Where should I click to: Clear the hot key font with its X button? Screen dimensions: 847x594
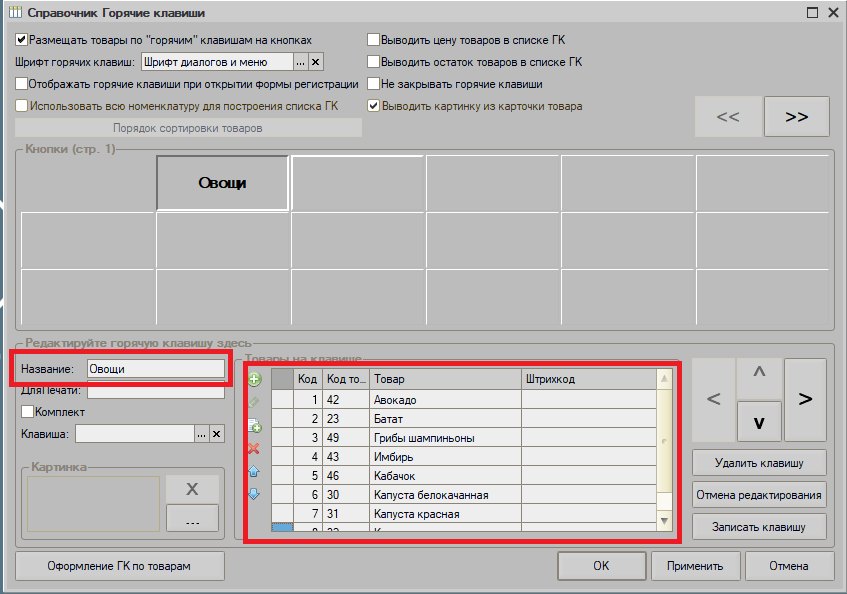(315, 62)
